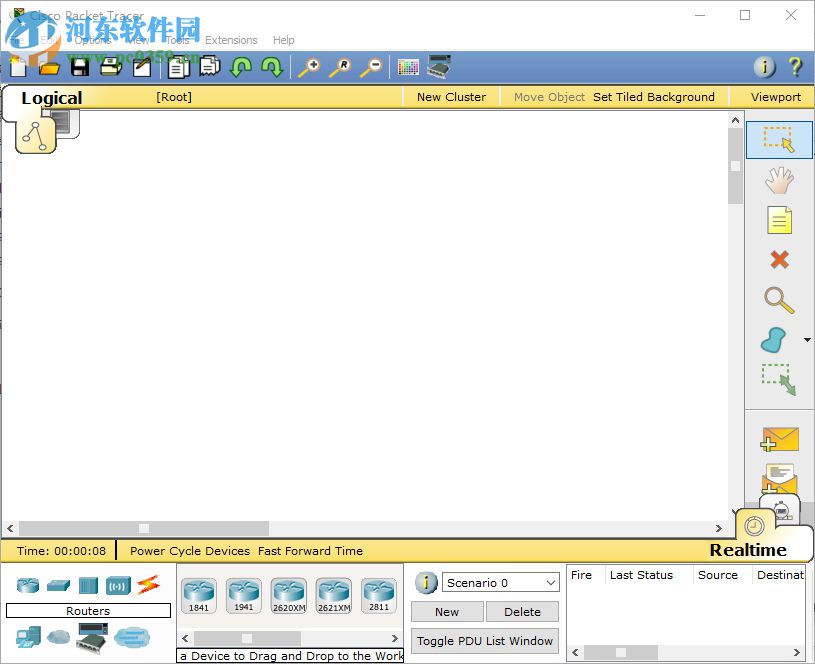Activate the Selection rectangle tool
Viewport: 815px width, 664px height.
click(779, 140)
